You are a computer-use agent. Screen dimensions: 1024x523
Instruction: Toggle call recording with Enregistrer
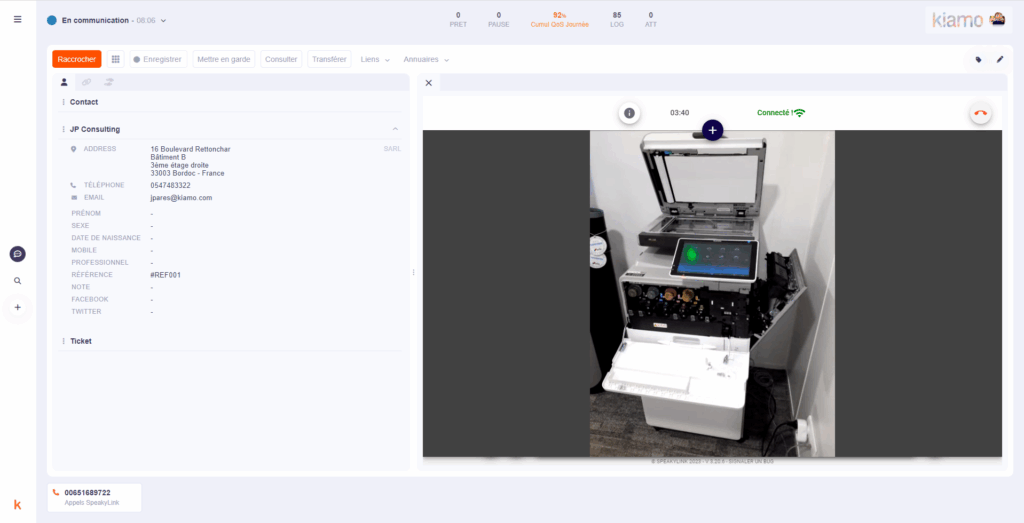point(158,59)
